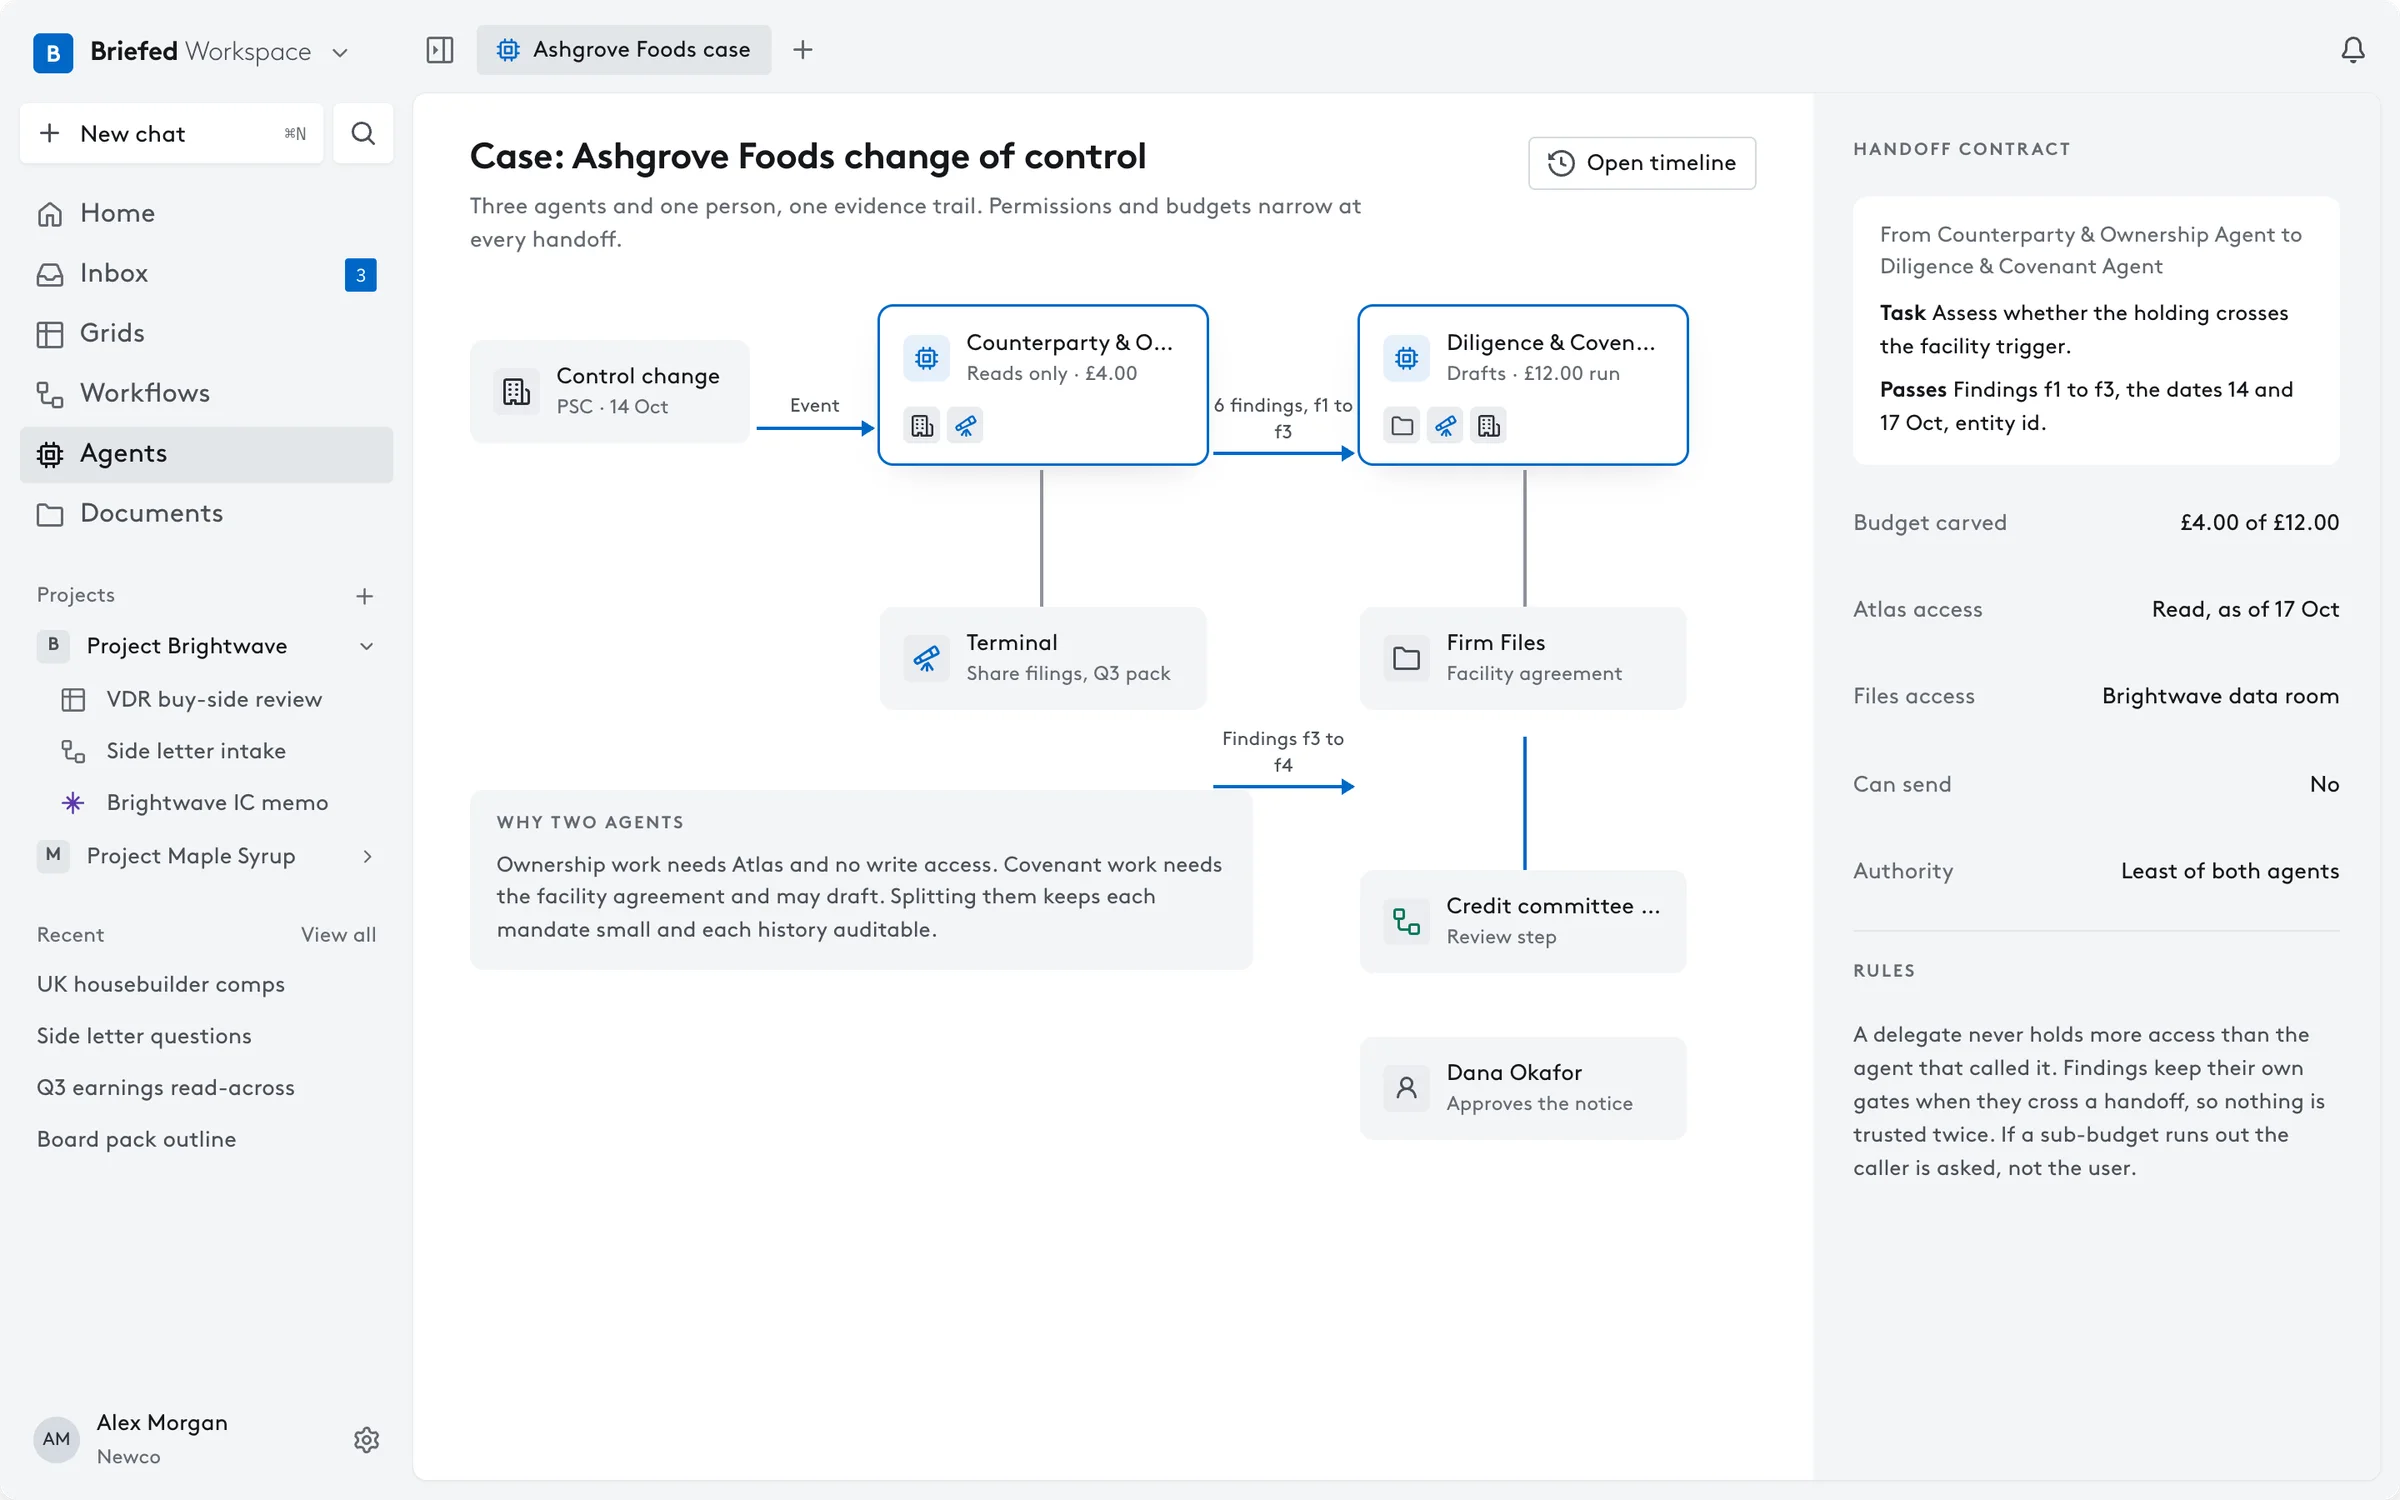The image size is (2400, 1500).
Task: Click the Briefed logo icon
Action: (53, 52)
